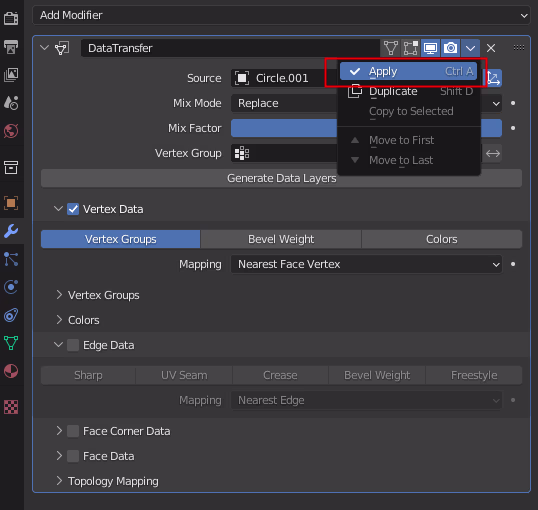
Task: Click the drag handle grip of modifier
Action: point(519,48)
